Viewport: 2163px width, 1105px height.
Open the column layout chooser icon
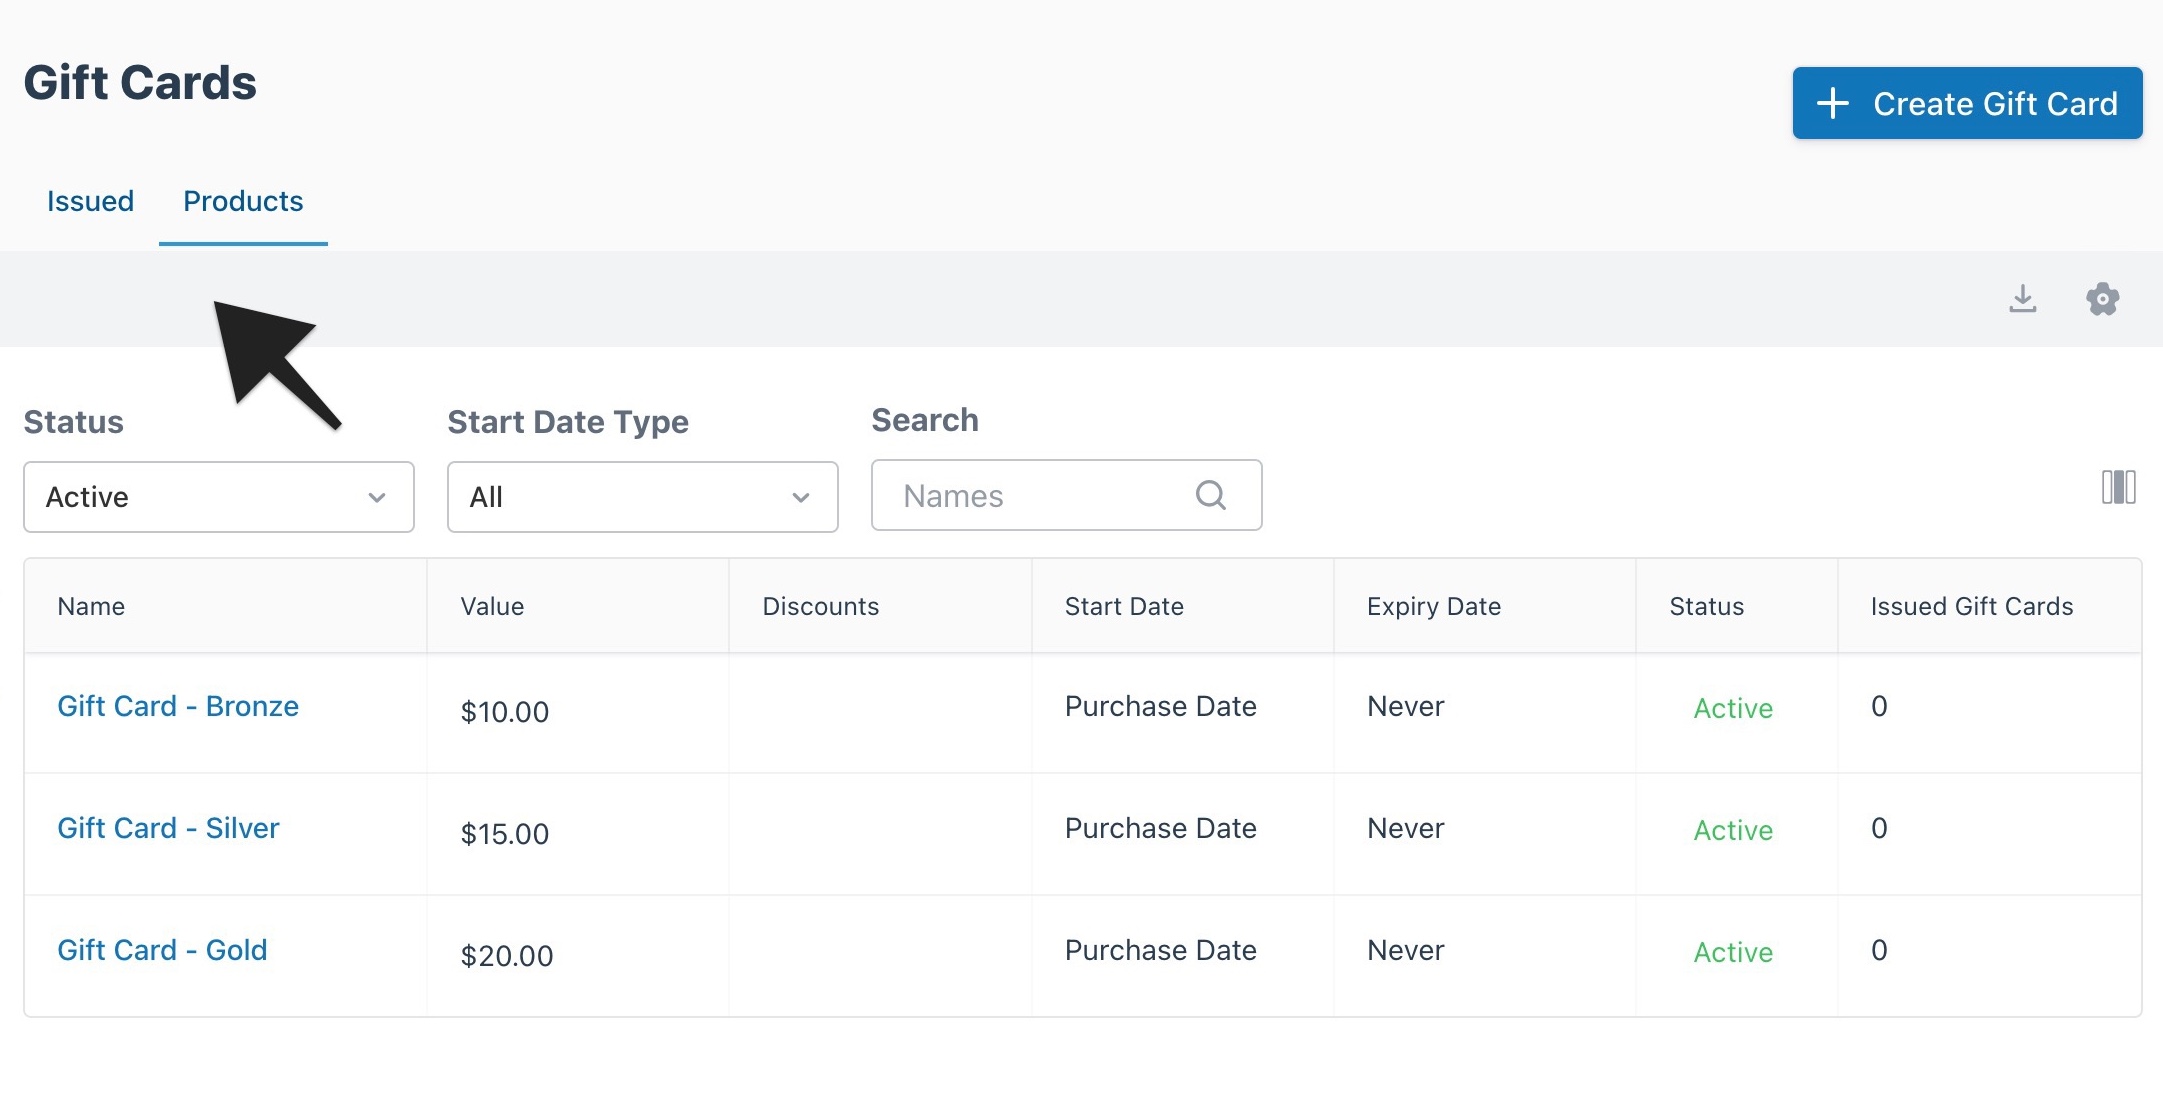pos(2118,487)
